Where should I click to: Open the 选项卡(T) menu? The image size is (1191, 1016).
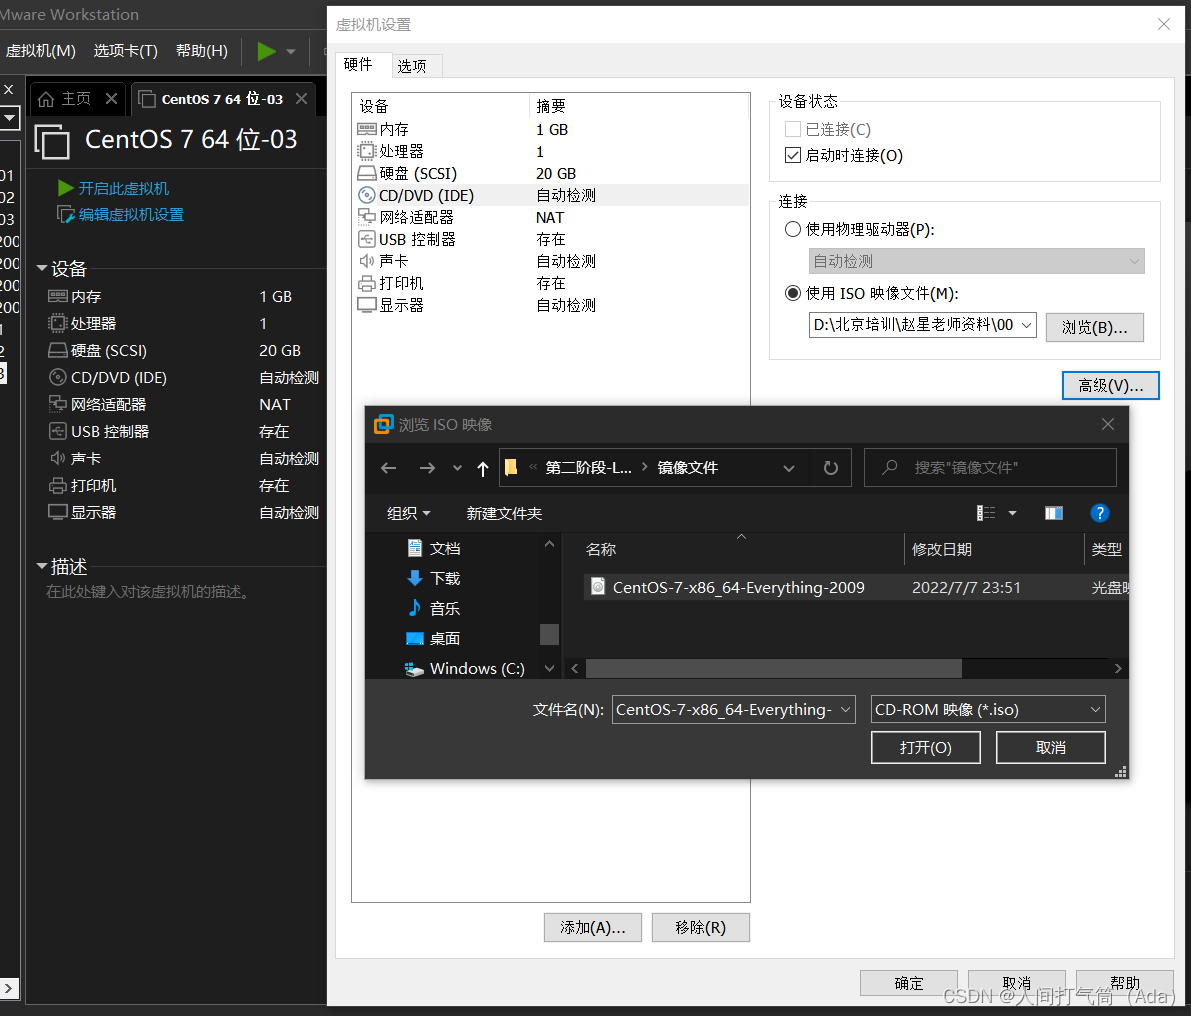(125, 51)
